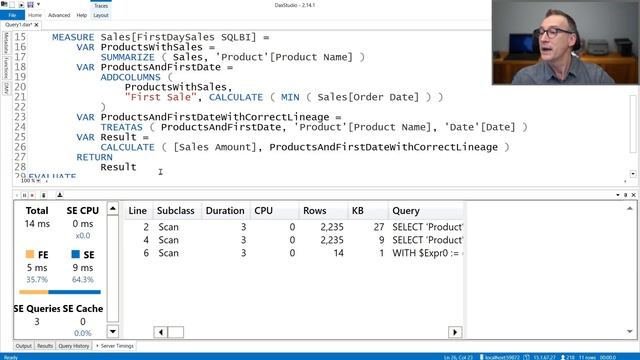Viewport: 640px width, 360px height.
Task: Stop the server timings trace
Action: (32, 195)
